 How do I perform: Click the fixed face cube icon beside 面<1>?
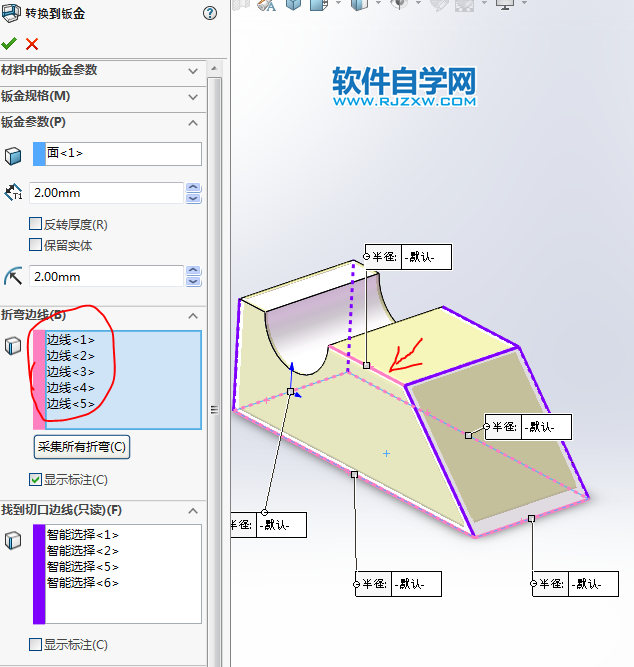pyautogui.click(x=13, y=156)
